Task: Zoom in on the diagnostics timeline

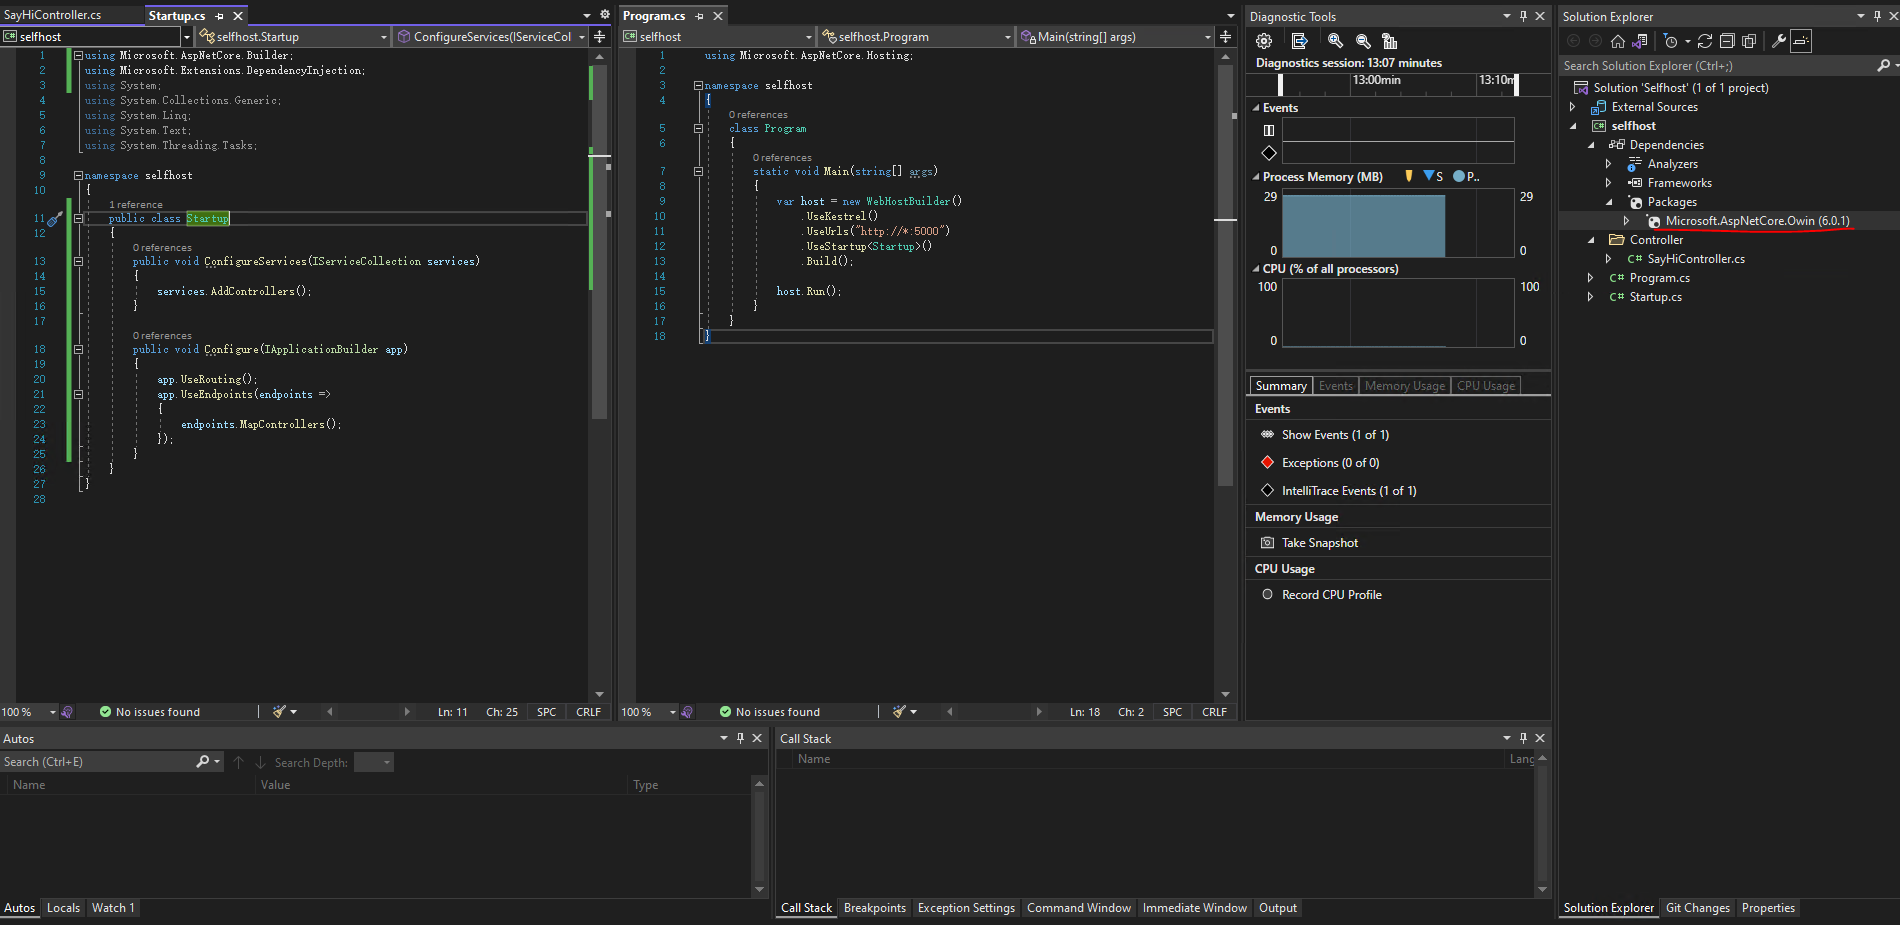Action: 1335,41
